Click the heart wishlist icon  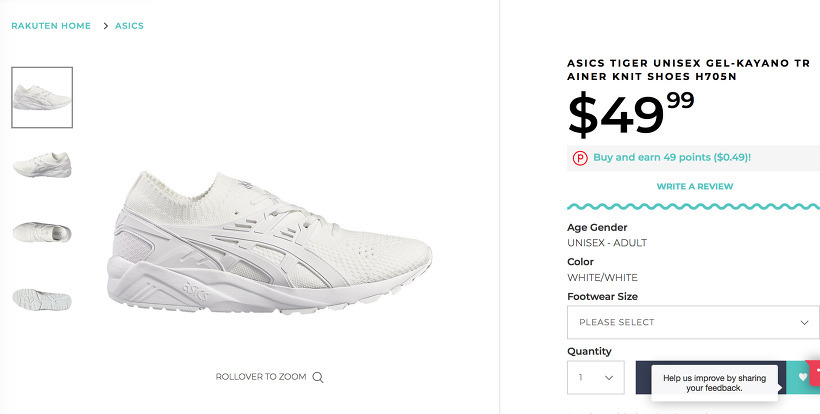pyautogui.click(x=801, y=377)
